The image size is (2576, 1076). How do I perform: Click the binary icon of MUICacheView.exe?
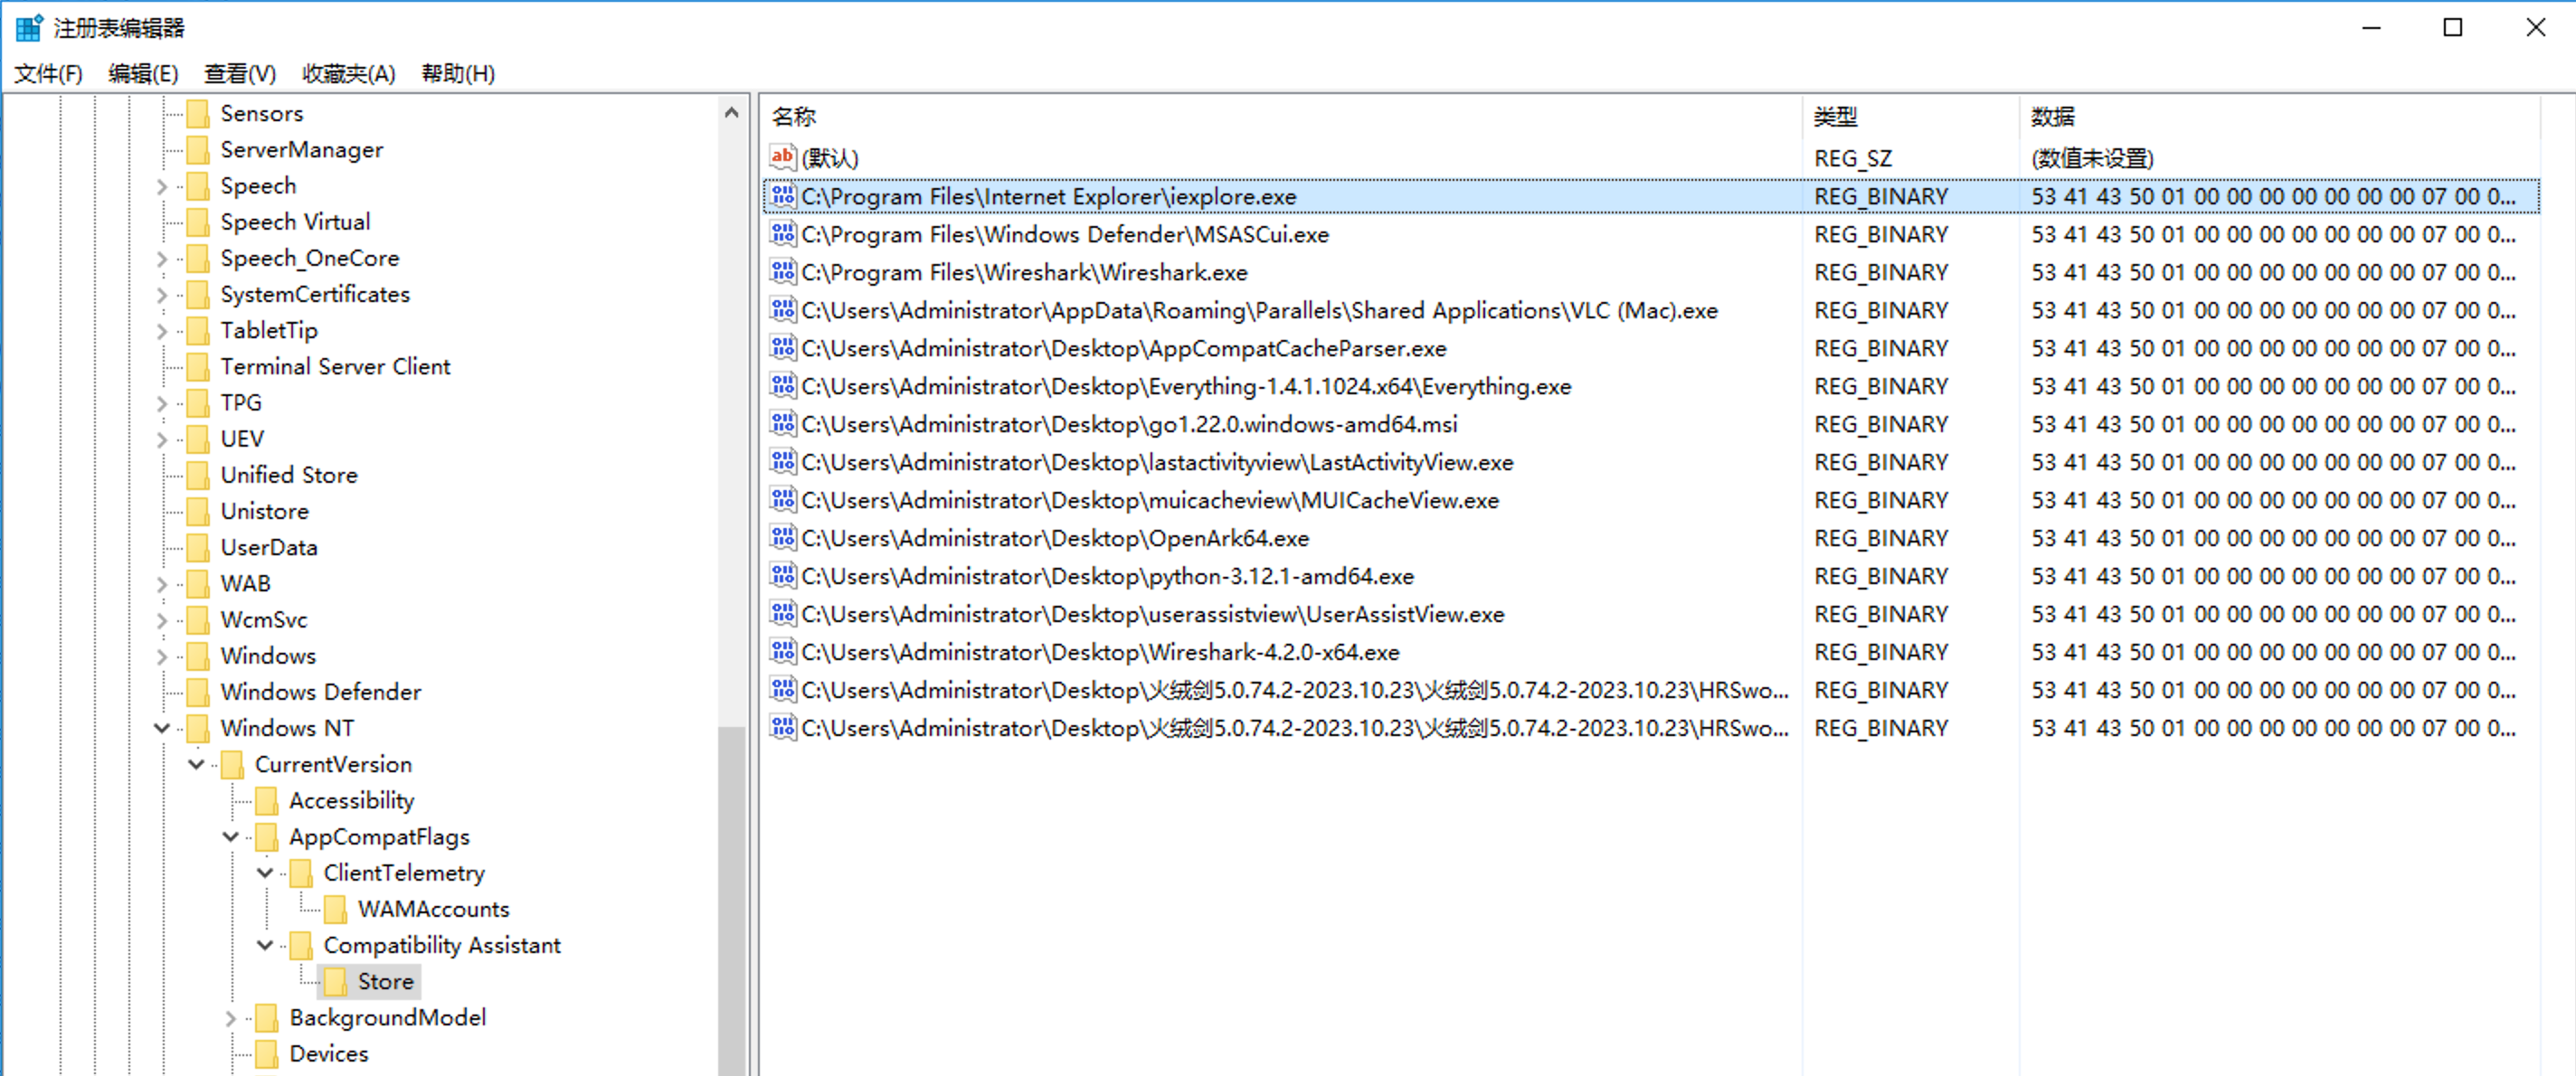(782, 500)
